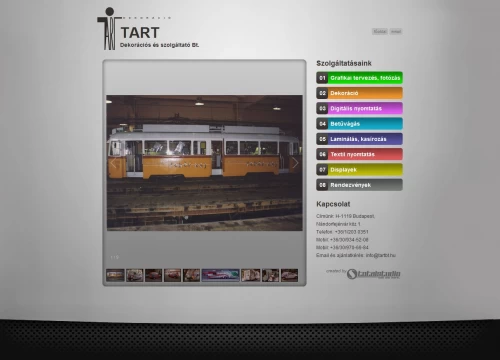Click the 'Kapcsolat' heading

pyautogui.click(x=333, y=204)
